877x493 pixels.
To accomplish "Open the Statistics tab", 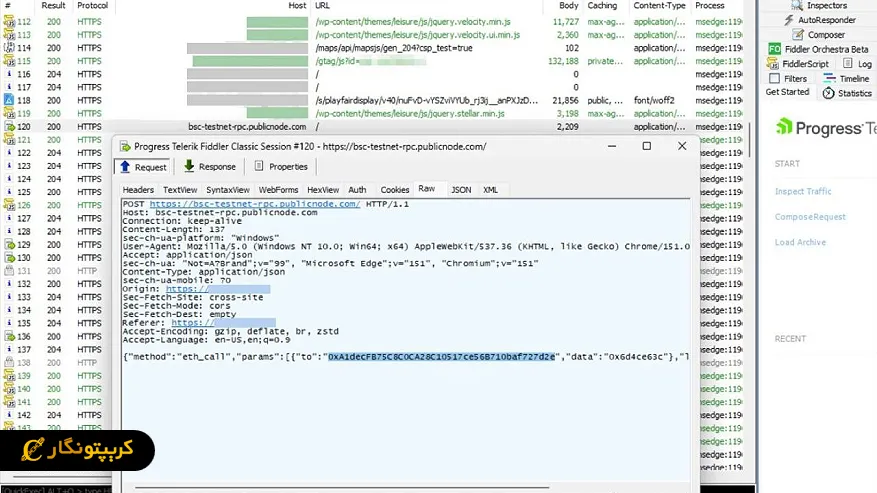I will click(x=847, y=93).
